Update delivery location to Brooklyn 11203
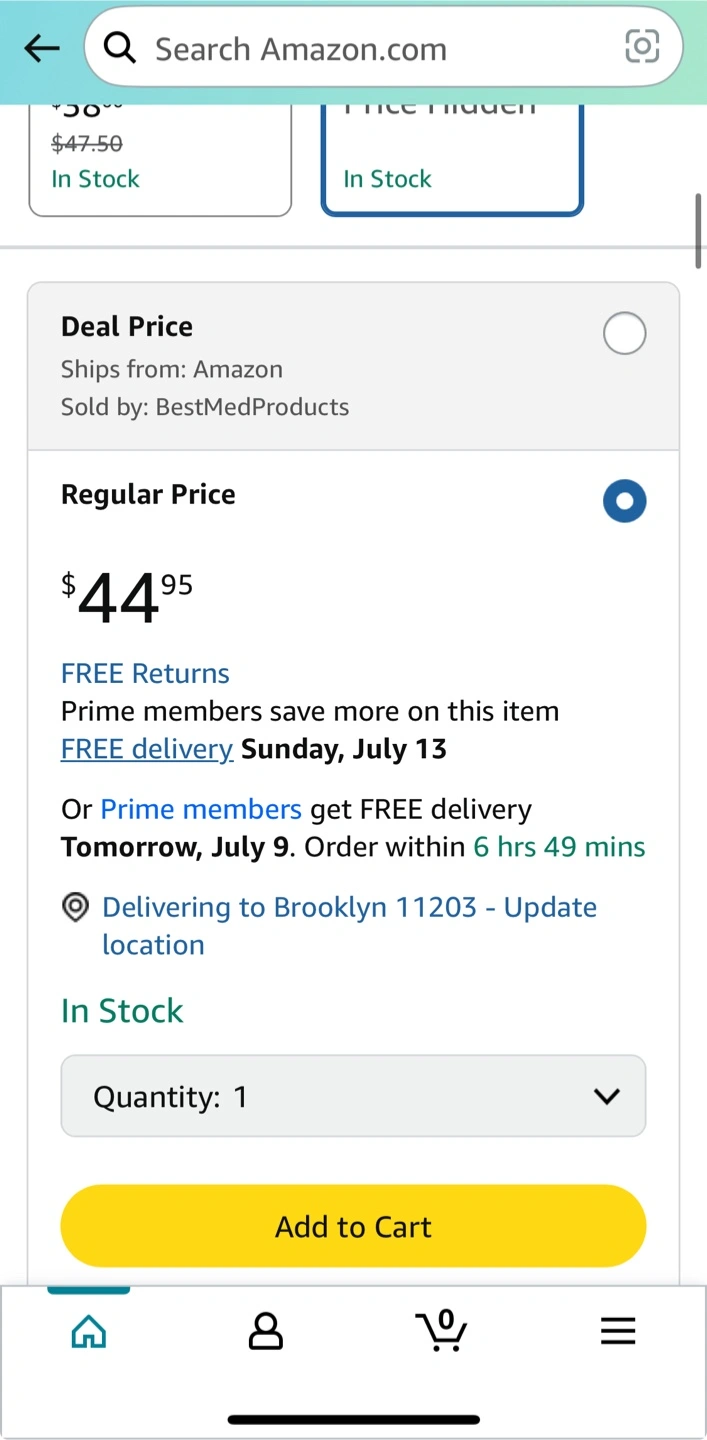This screenshot has height=1440, width=707. [349, 926]
